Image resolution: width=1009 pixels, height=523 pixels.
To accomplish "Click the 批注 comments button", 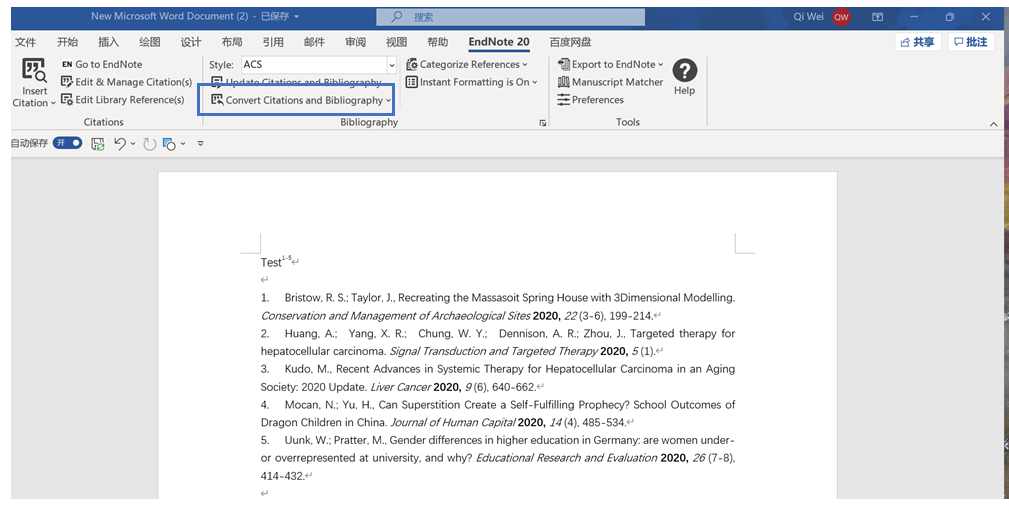I will [970, 42].
